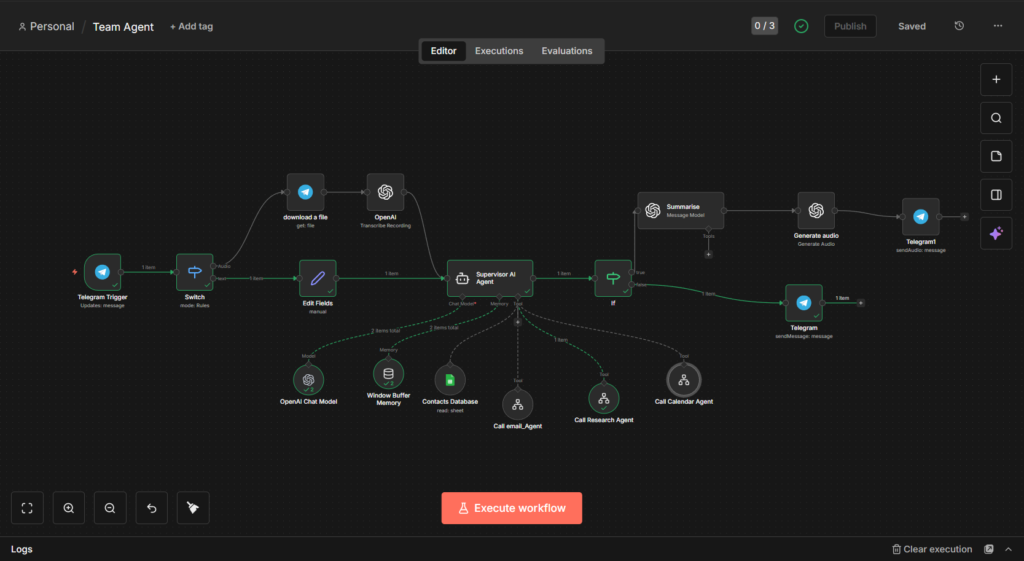Open the AI assistant sparkle button
1024x561 pixels.
click(x=996, y=233)
